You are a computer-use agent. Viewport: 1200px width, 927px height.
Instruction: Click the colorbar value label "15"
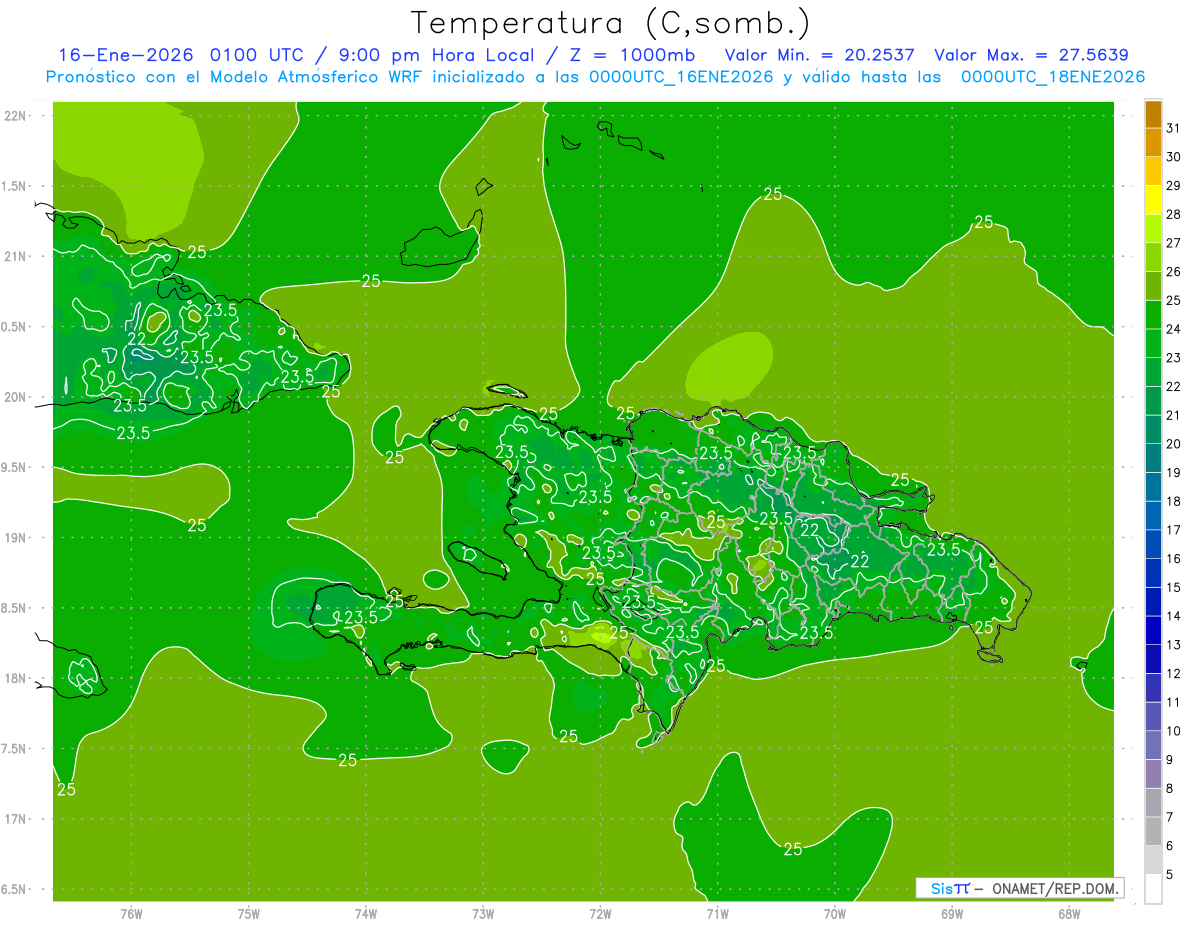(x=1174, y=587)
